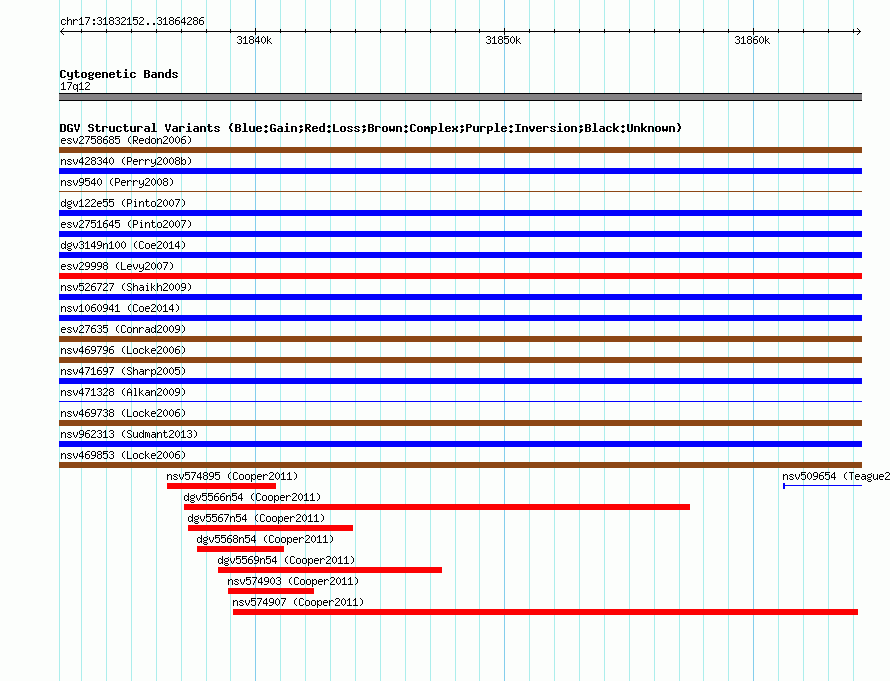Select the red dgv5568n54 loss bar

[x=240, y=549]
